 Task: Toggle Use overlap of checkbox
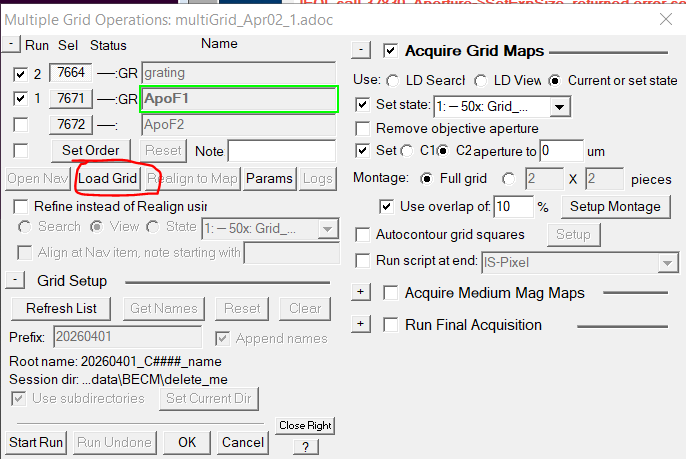[386, 207]
